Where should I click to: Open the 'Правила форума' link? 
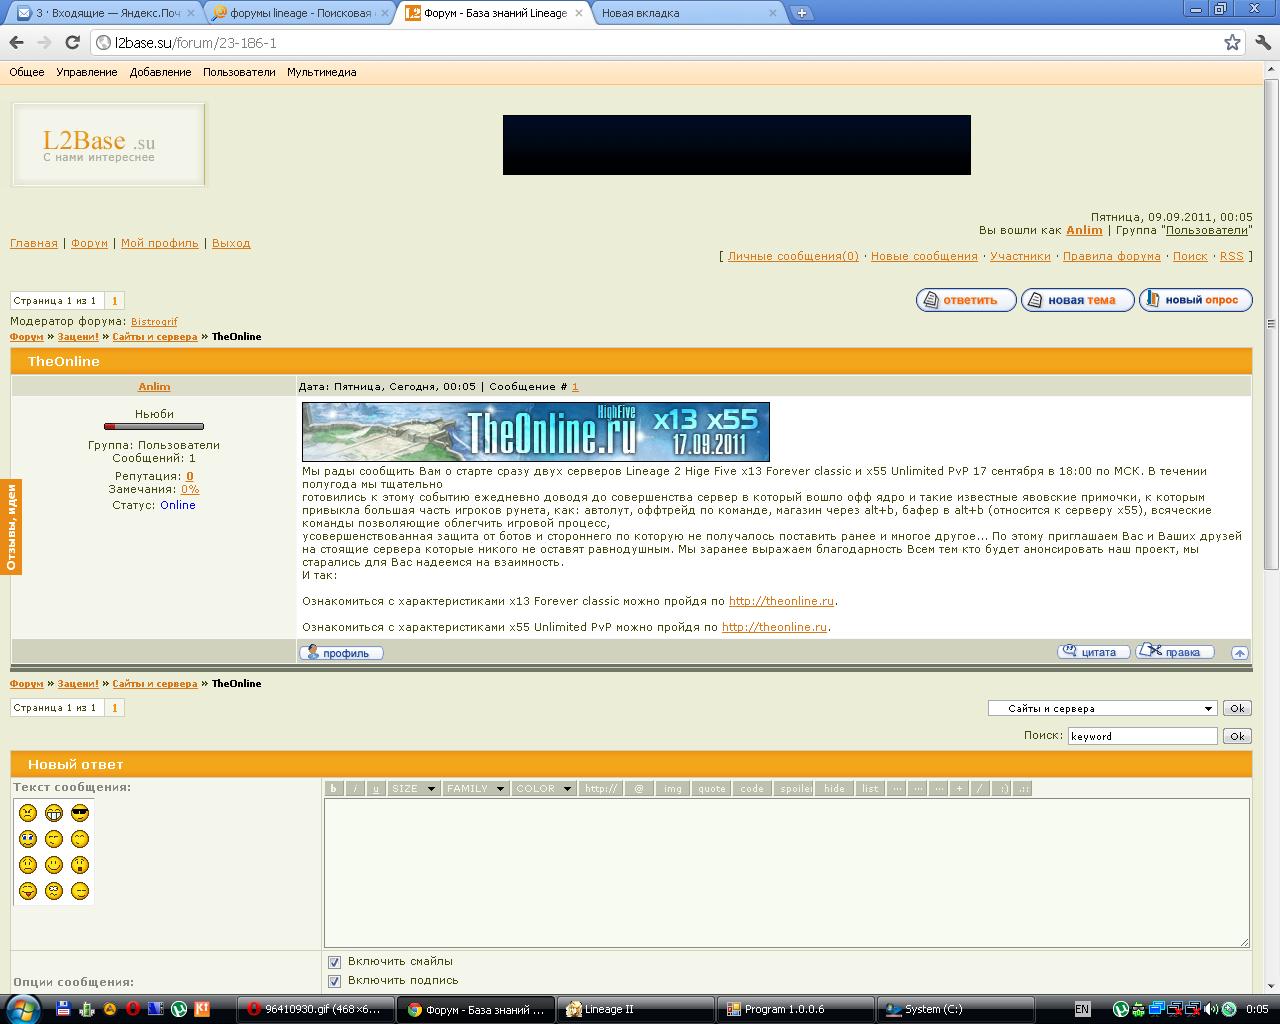click(1112, 256)
